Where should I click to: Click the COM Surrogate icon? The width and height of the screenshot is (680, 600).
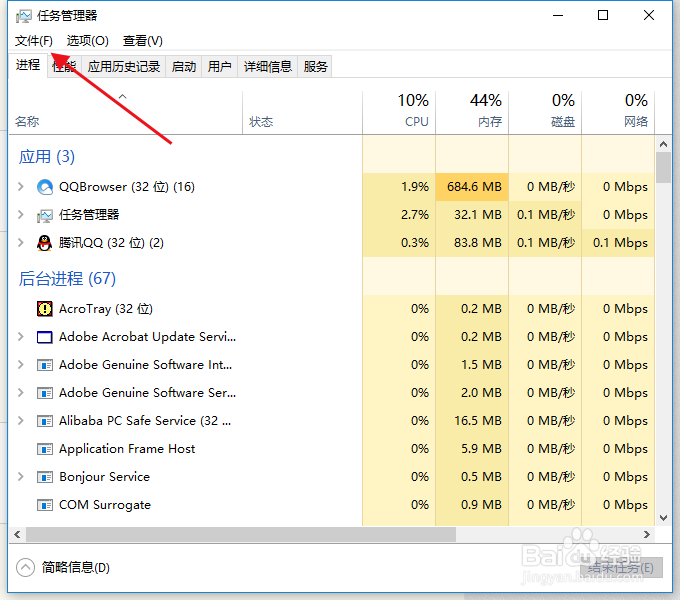45,505
